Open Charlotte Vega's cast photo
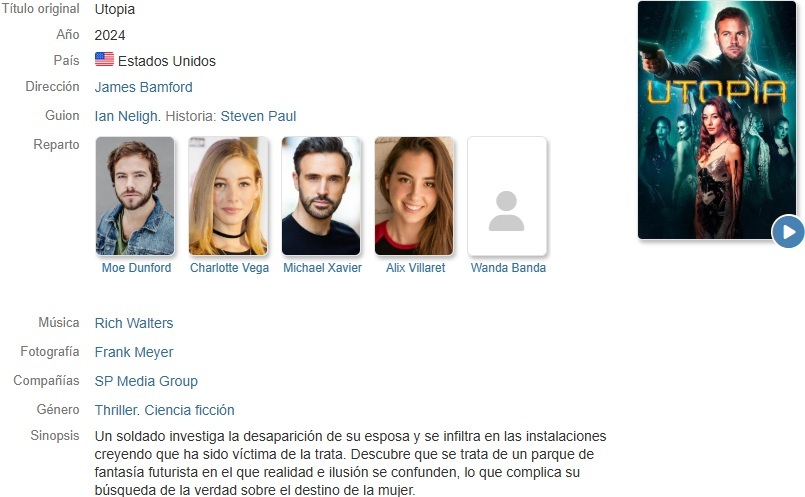The width and height of the screenshot is (805, 497). coord(228,196)
